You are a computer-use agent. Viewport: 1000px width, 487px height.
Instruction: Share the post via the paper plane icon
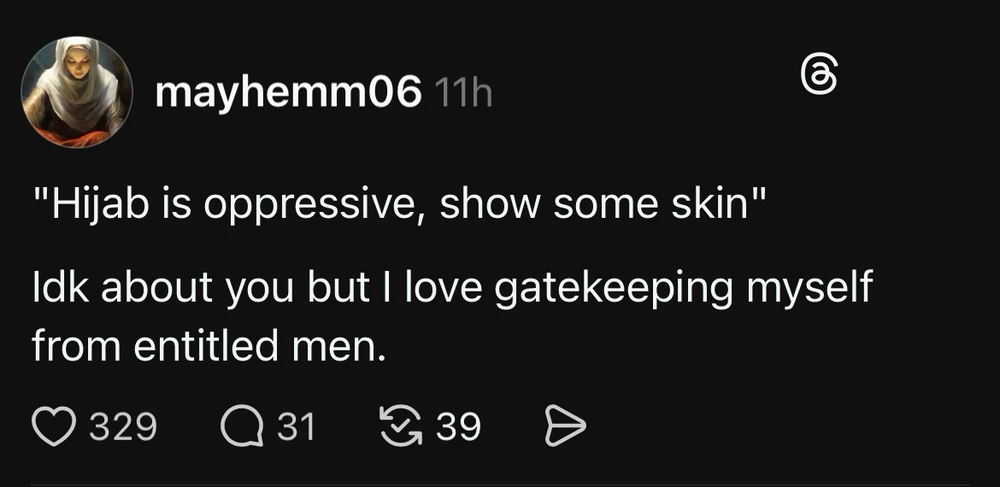(x=564, y=428)
